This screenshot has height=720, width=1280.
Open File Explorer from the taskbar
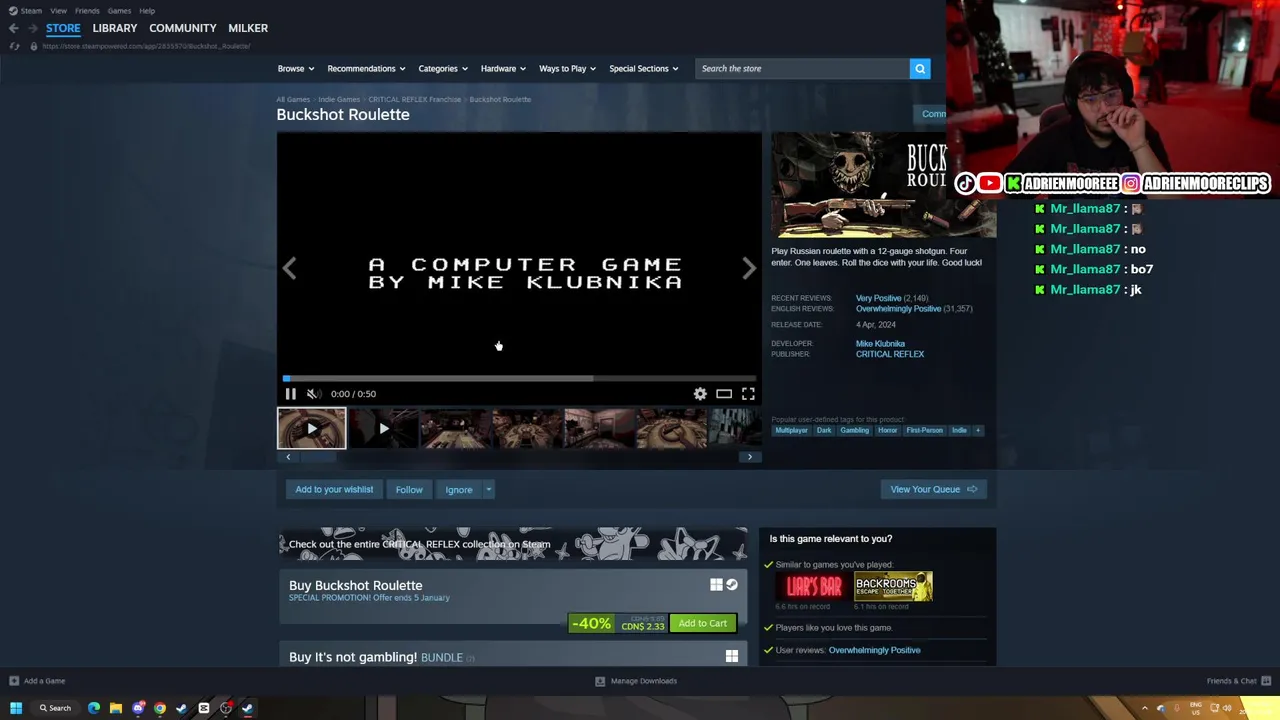coord(116,708)
